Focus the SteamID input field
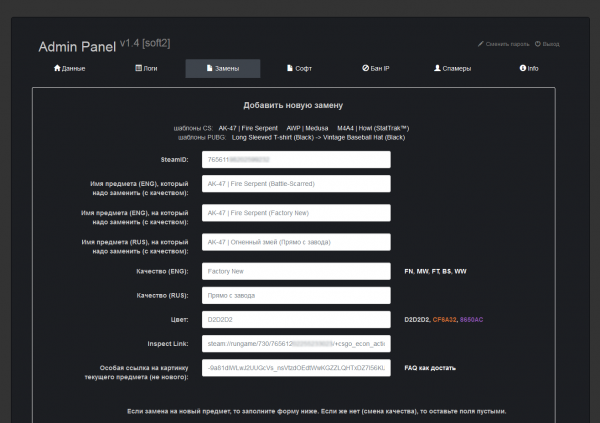The width and height of the screenshot is (600, 423). [x=295, y=159]
